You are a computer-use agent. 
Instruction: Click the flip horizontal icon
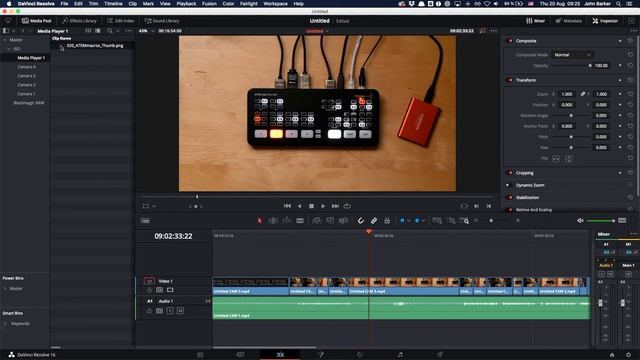pyautogui.click(x=556, y=159)
